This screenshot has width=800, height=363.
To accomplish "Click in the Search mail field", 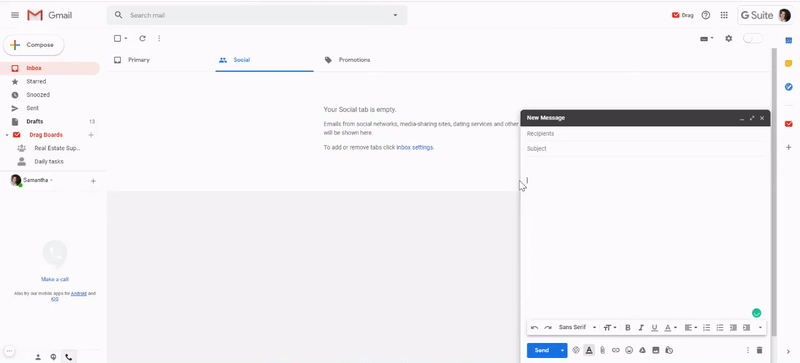I will coord(258,15).
